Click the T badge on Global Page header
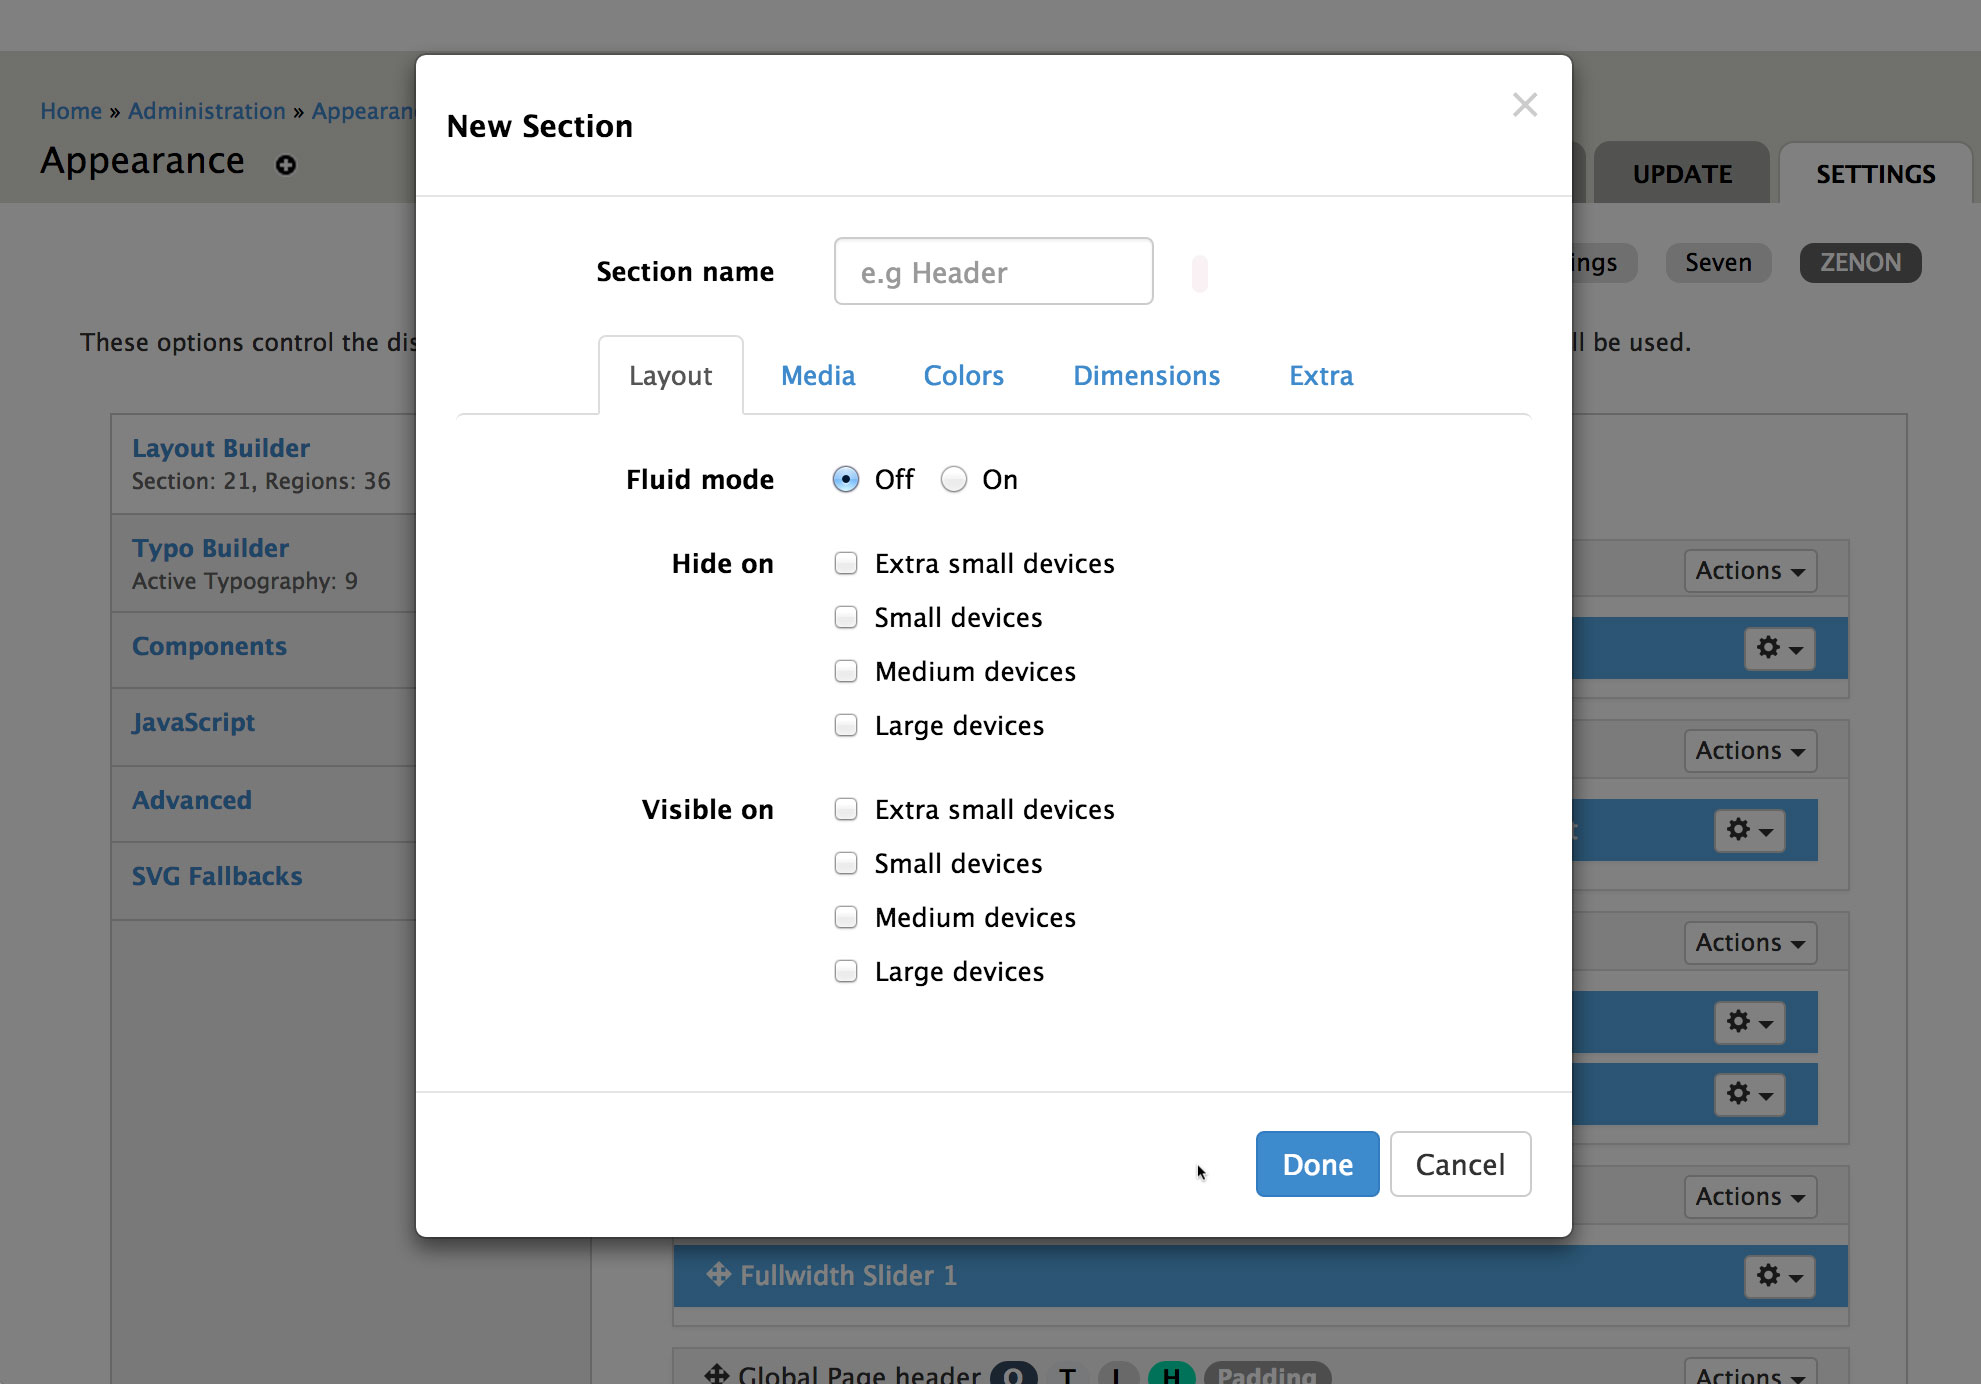 (1068, 1375)
